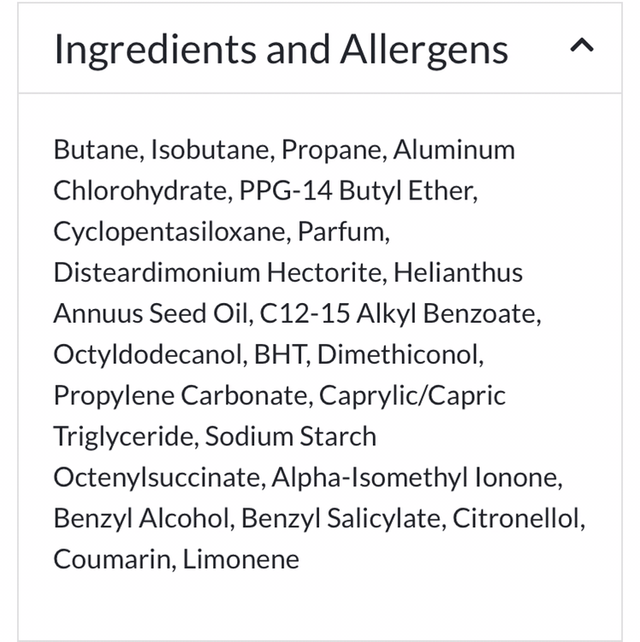This screenshot has height=642, width=640.
Task: Click the C12-15 Alkyl Benzoate text
Action: (x=399, y=314)
